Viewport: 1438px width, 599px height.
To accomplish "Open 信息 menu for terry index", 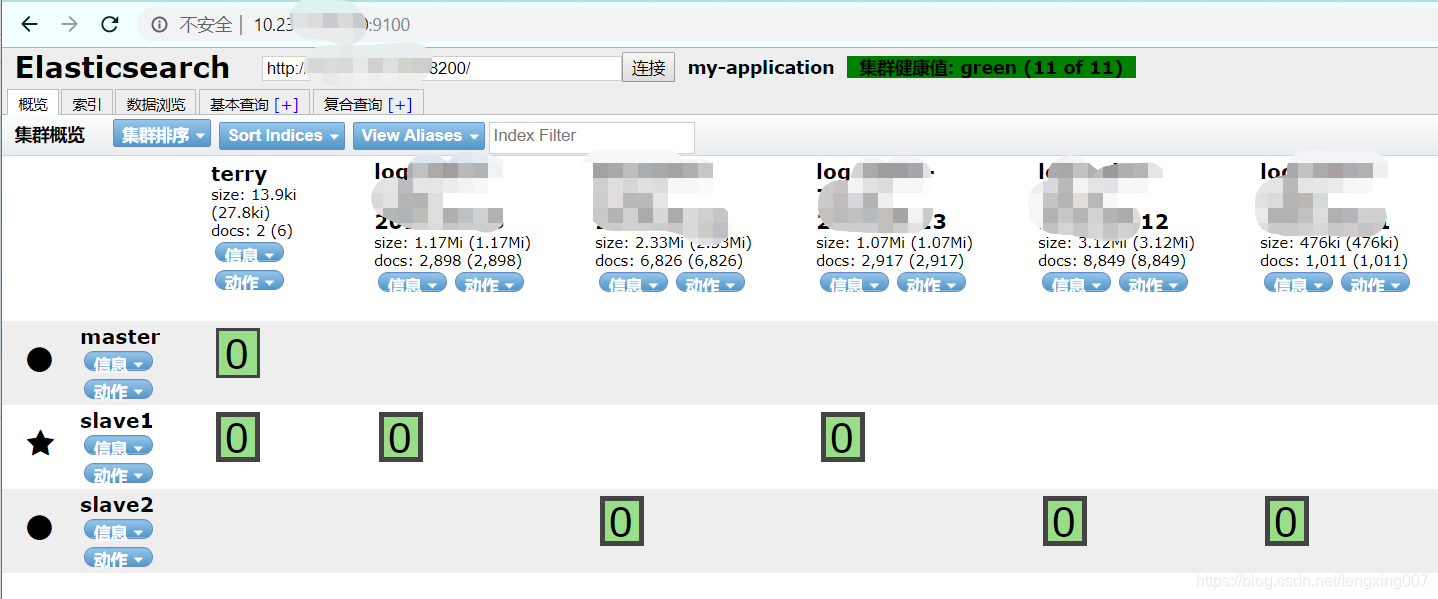I will (x=249, y=254).
